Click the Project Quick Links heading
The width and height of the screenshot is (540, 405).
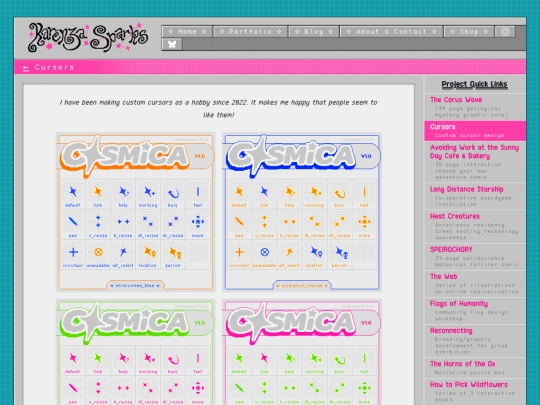pyautogui.click(x=474, y=84)
